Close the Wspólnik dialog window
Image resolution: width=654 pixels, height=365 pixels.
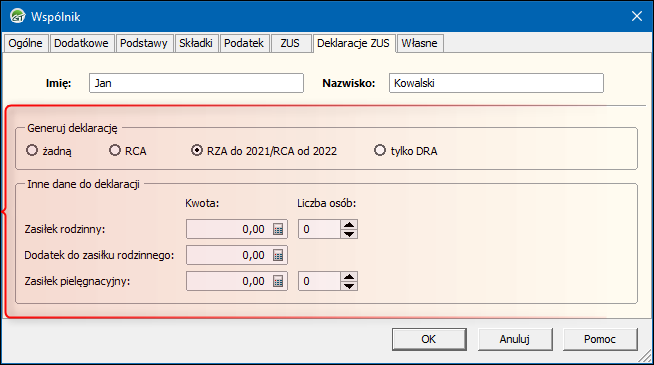click(636, 16)
